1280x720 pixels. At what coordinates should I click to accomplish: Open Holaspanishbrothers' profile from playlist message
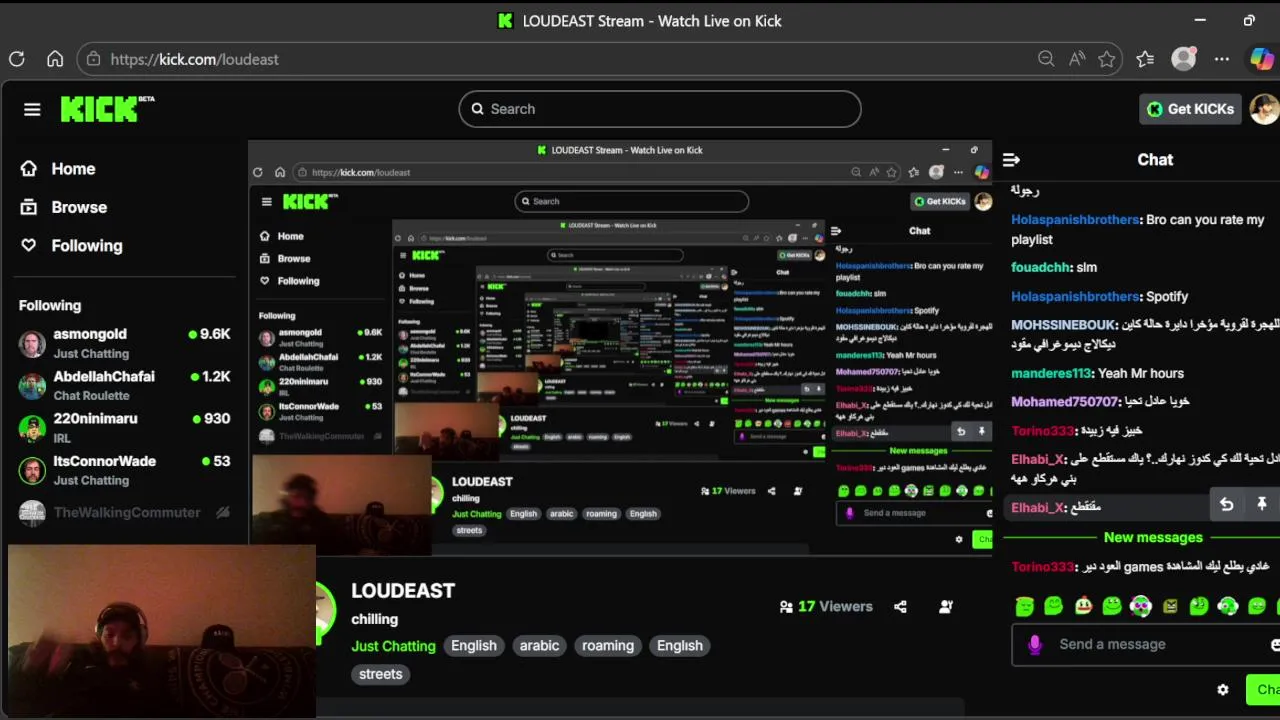[1075, 219]
